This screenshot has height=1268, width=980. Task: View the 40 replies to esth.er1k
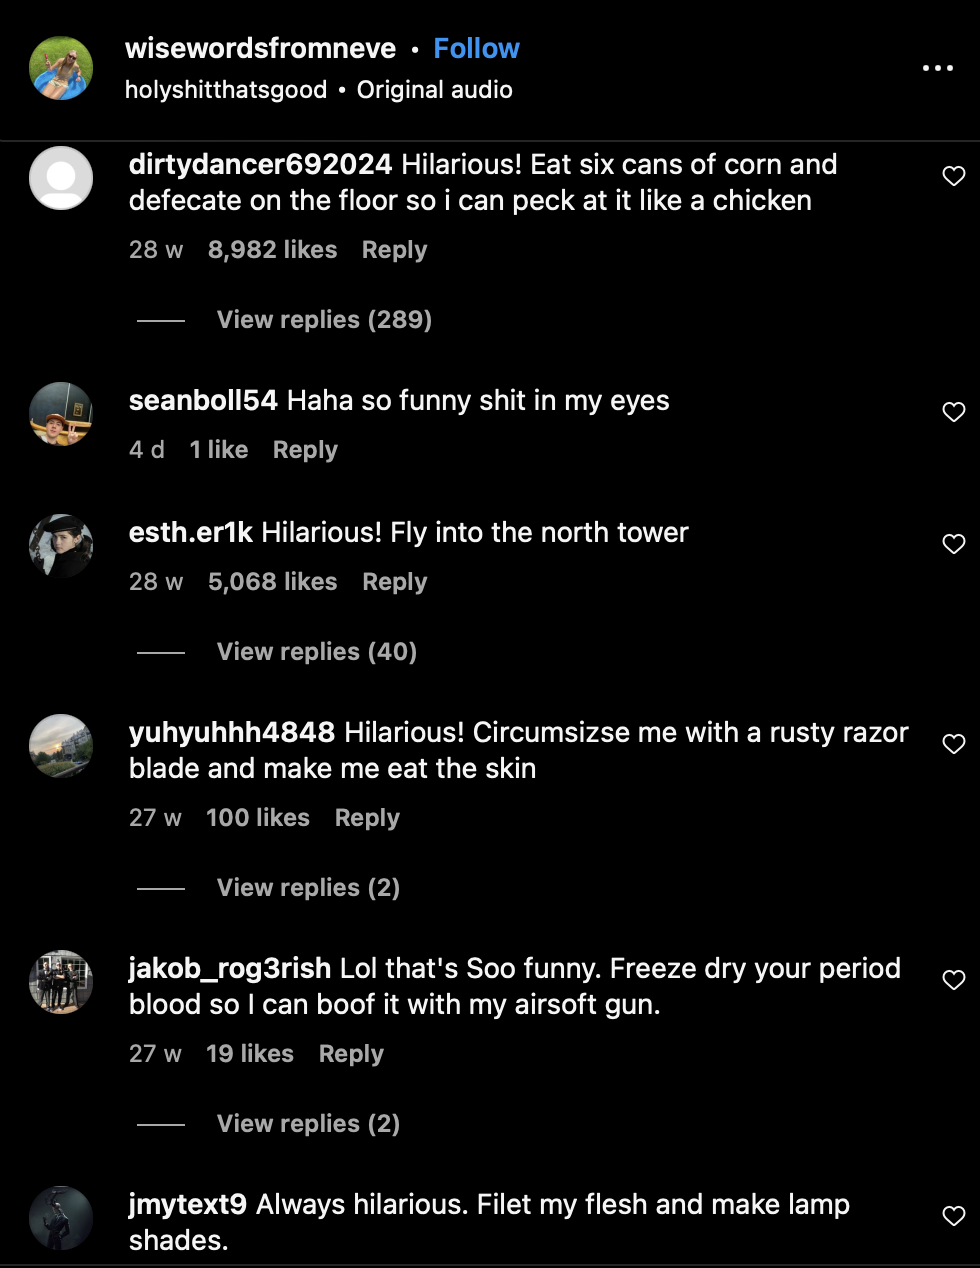[316, 651]
